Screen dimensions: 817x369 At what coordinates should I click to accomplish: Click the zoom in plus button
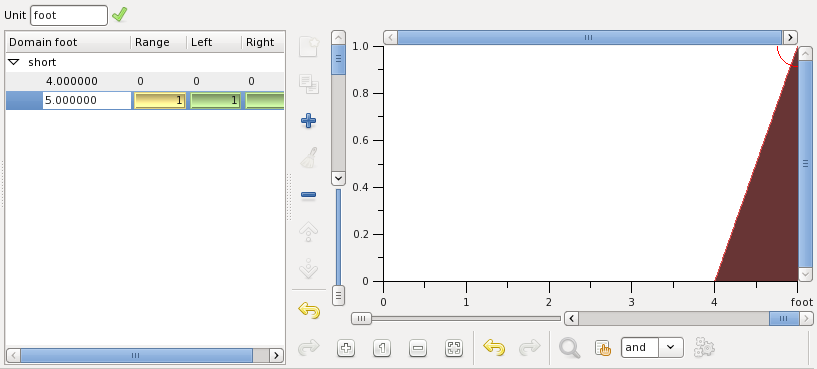(x=346, y=348)
